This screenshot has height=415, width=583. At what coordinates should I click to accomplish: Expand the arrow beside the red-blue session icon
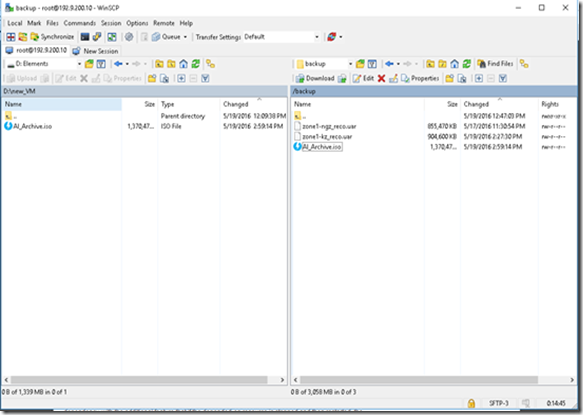click(x=341, y=37)
